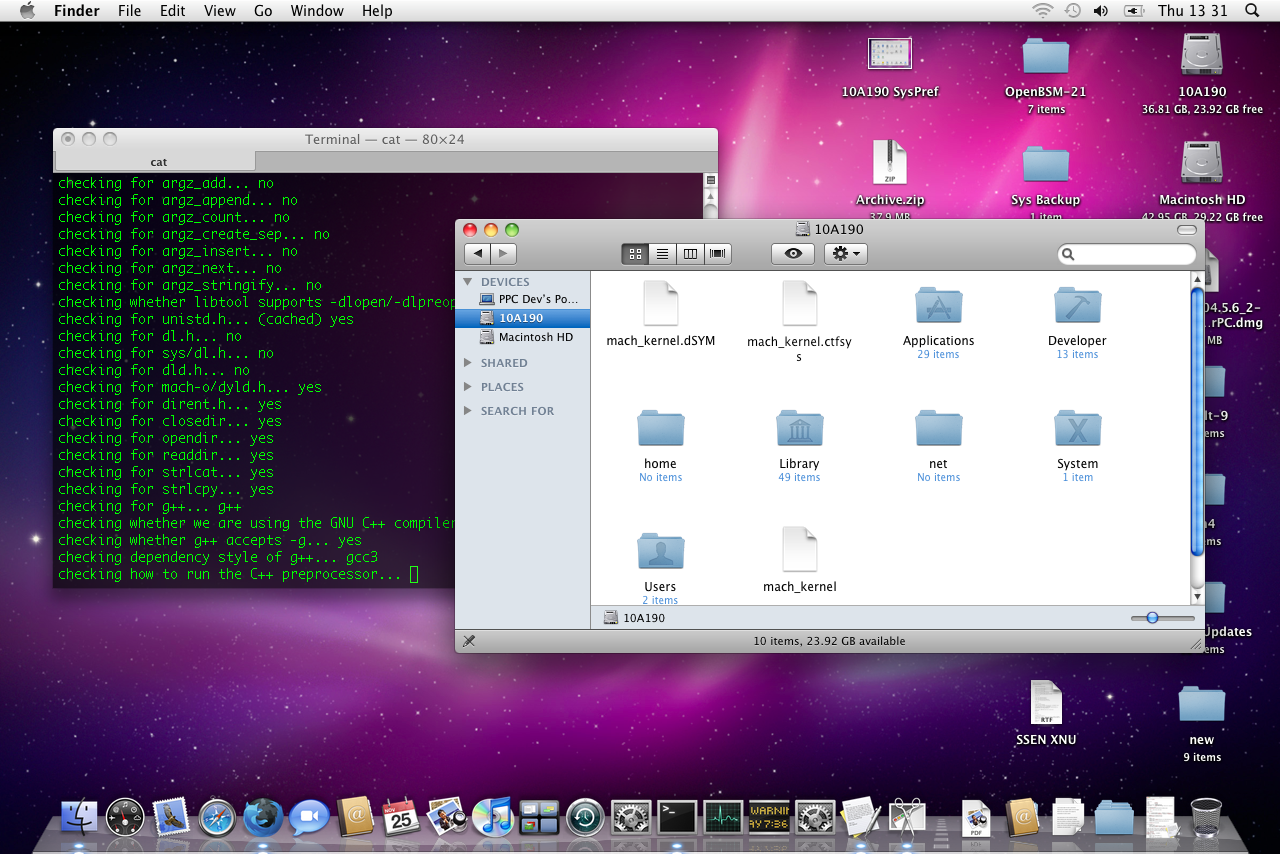Launch iTunes from the Dock

click(492, 817)
